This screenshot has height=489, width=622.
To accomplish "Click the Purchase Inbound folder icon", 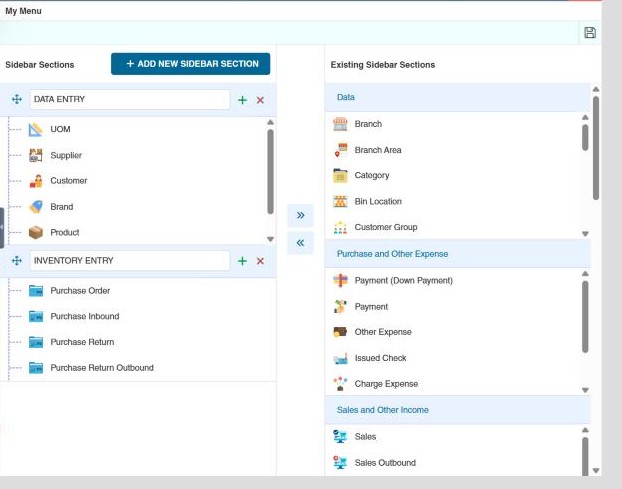I will pos(36,316).
